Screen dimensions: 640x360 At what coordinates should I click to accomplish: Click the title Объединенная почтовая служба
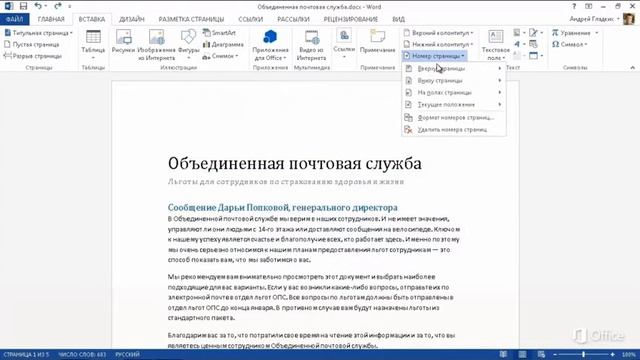[x=295, y=163]
